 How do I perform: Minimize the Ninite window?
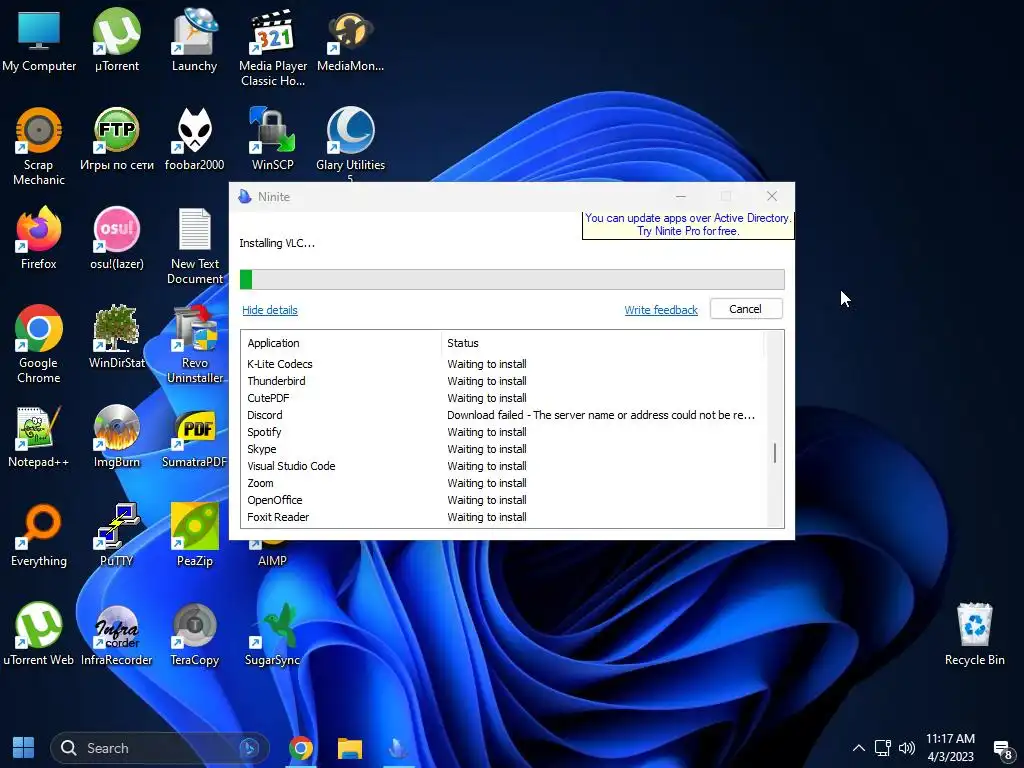680,197
